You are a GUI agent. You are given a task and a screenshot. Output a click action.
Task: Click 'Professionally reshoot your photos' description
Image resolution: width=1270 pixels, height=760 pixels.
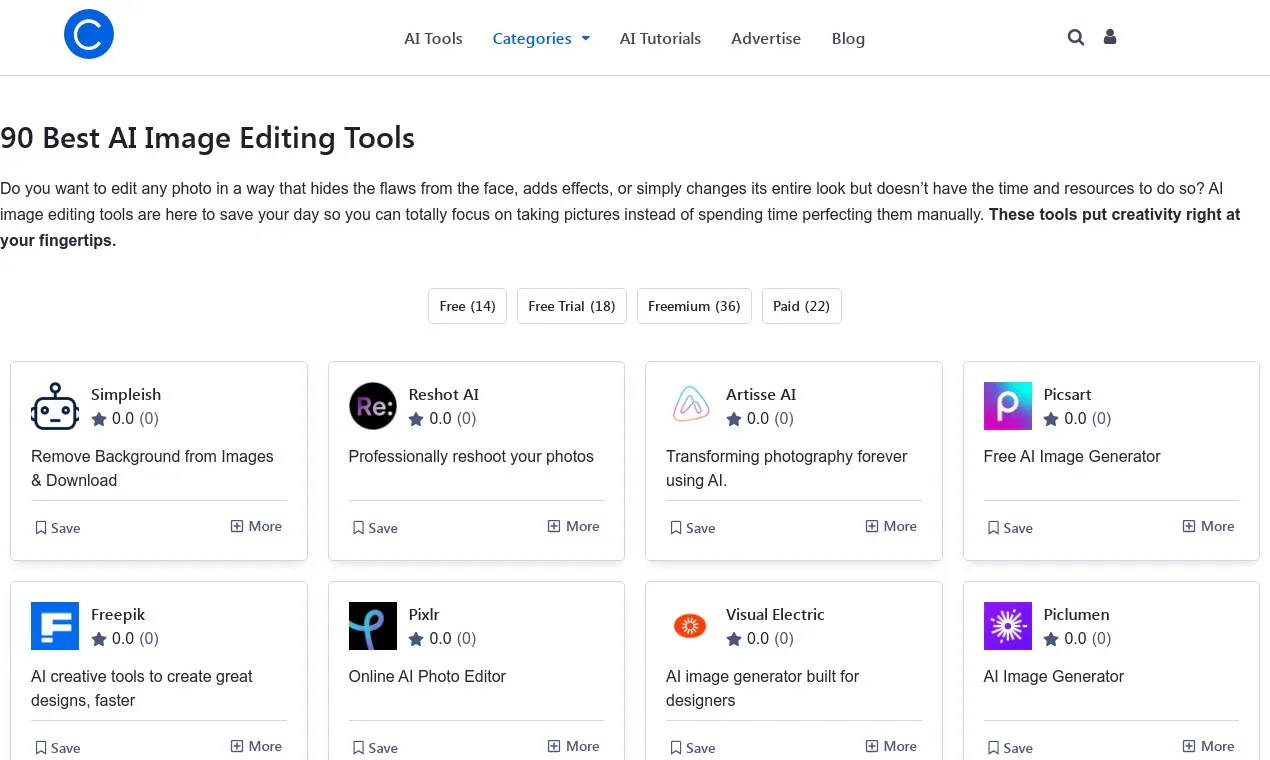[471, 457]
